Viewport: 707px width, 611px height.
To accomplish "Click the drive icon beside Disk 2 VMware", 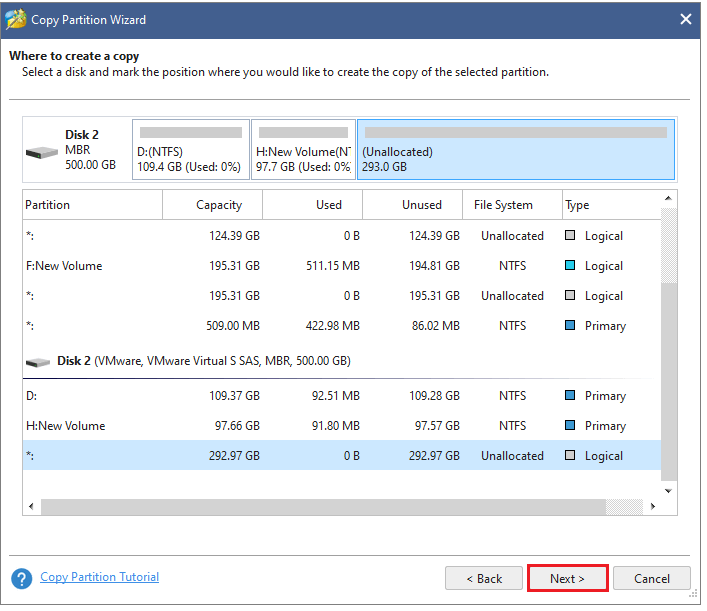I will pyautogui.click(x=38, y=362).
